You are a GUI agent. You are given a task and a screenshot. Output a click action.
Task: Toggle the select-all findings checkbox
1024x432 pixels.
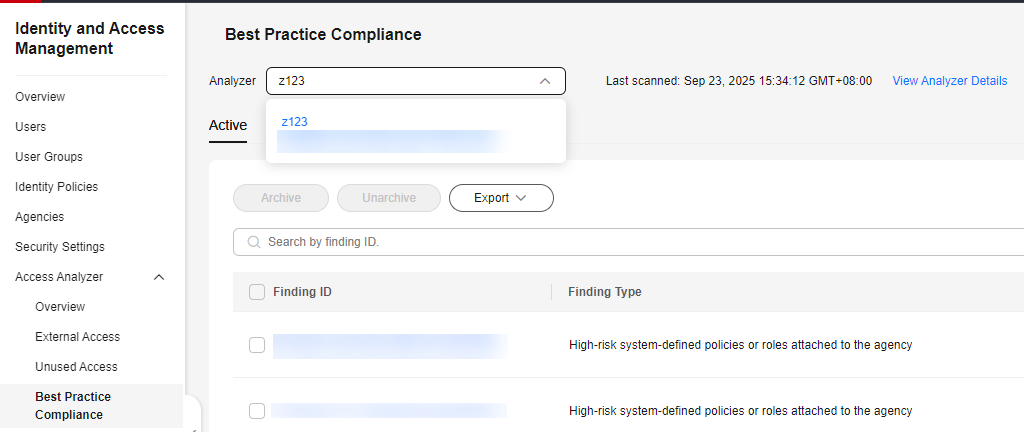(257, 292)
